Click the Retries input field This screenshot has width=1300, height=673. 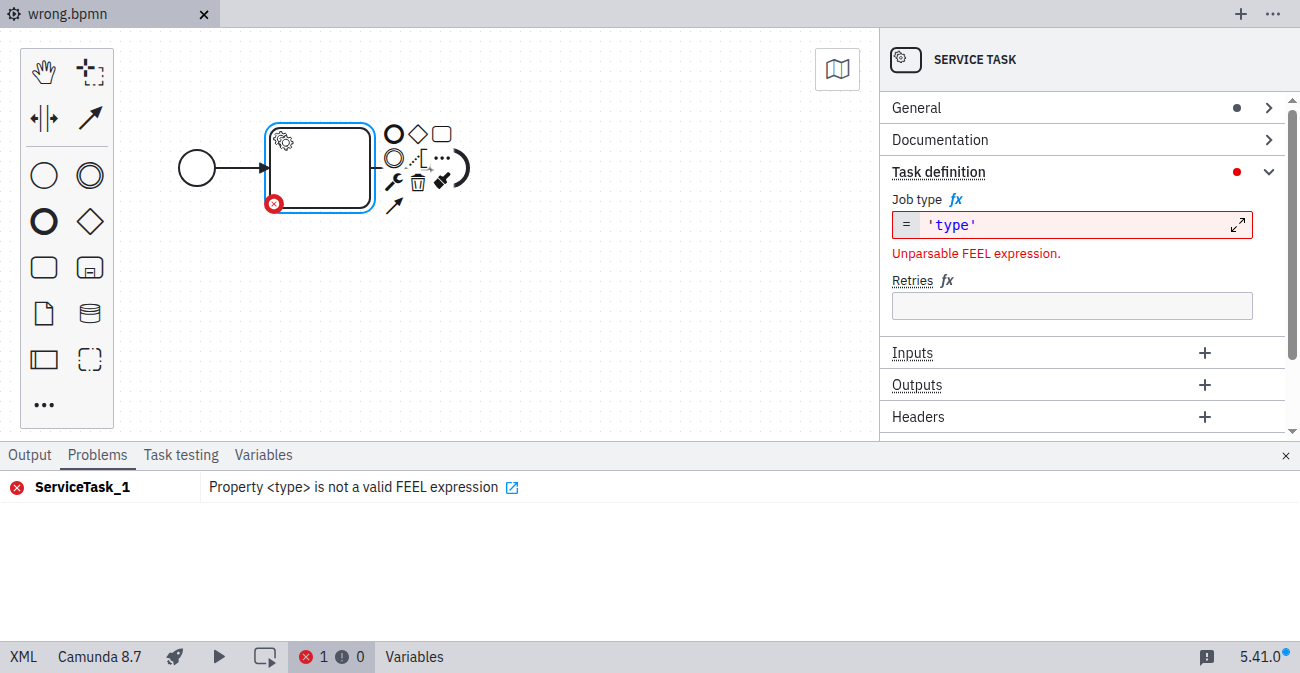1071,306
